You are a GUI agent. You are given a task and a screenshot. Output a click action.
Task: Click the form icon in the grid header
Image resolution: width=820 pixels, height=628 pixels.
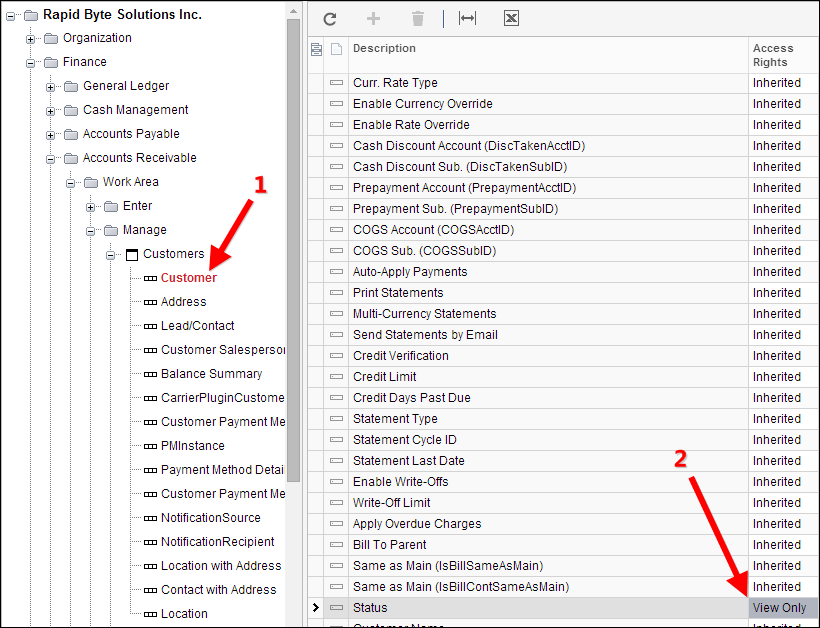[x=316, y=48]
